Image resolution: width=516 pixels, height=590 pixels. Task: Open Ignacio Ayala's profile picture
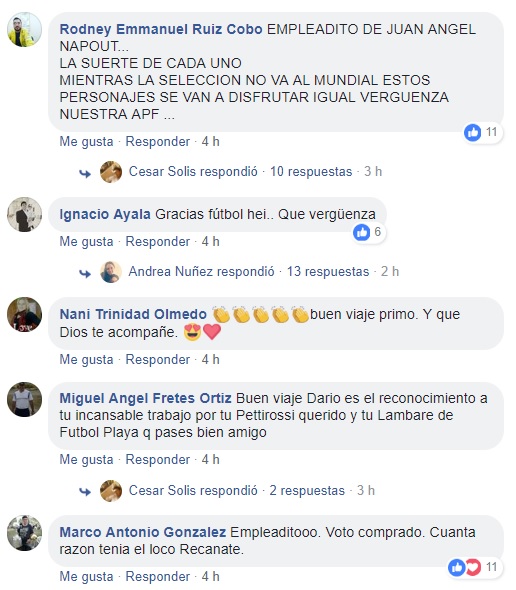(24, 214)
